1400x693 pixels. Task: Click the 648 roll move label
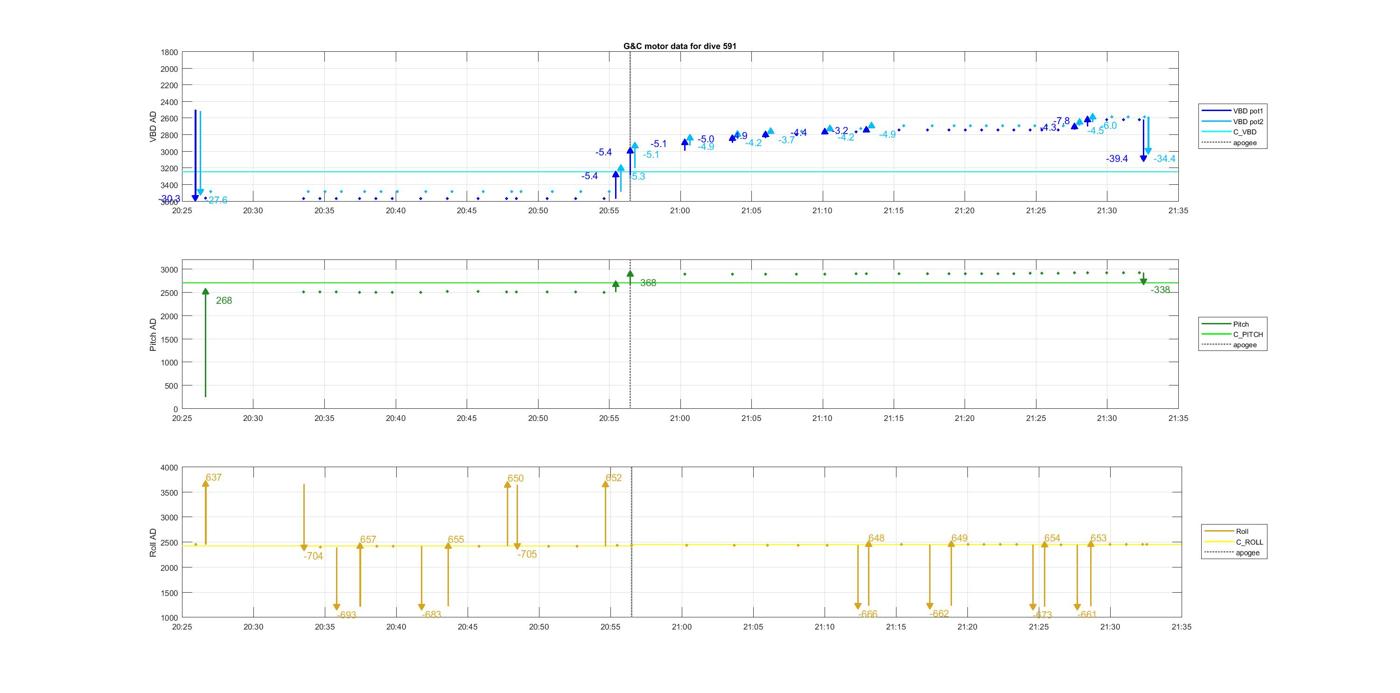(876, 539)
